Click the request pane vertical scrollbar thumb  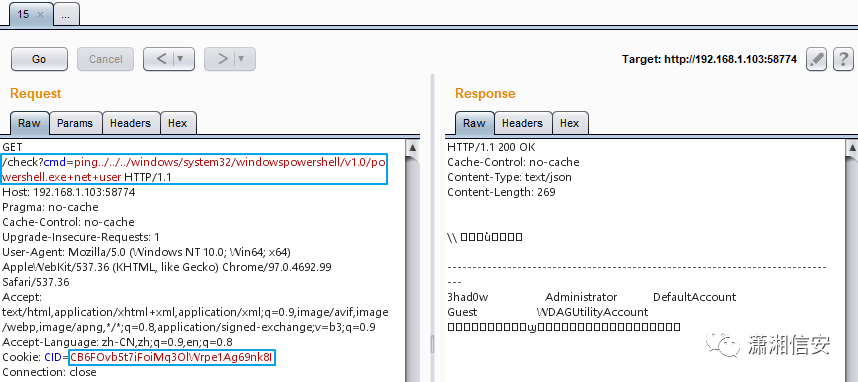[413, 268]
